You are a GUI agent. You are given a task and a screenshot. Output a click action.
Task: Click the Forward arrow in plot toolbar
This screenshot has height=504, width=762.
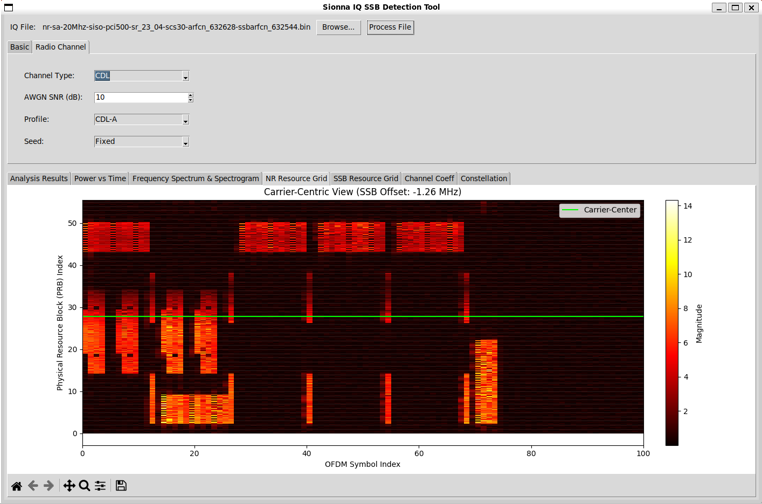[48, 486]
